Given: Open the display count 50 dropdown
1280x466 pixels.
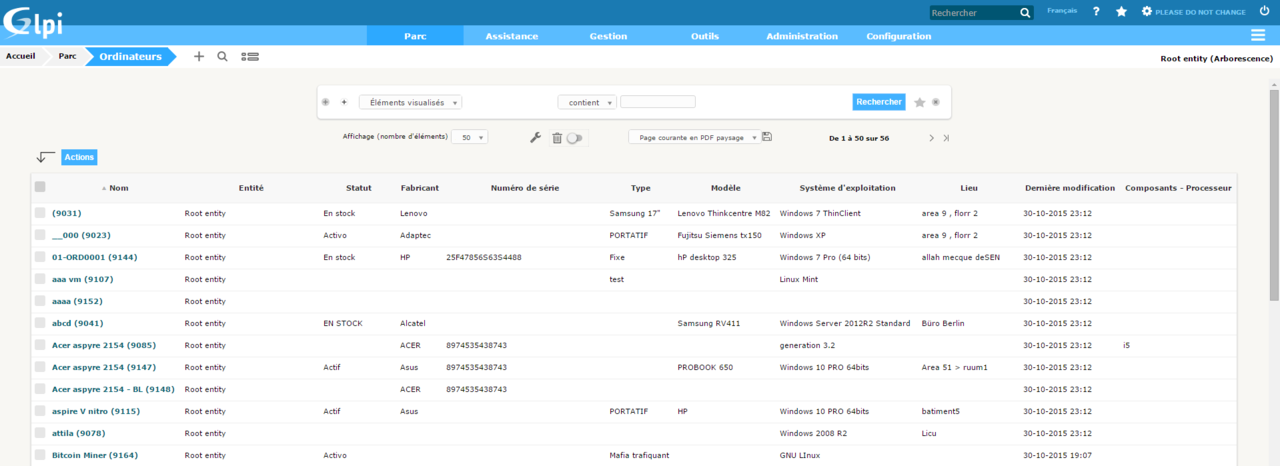Looking at the screenshot, I should coord(470,137).
